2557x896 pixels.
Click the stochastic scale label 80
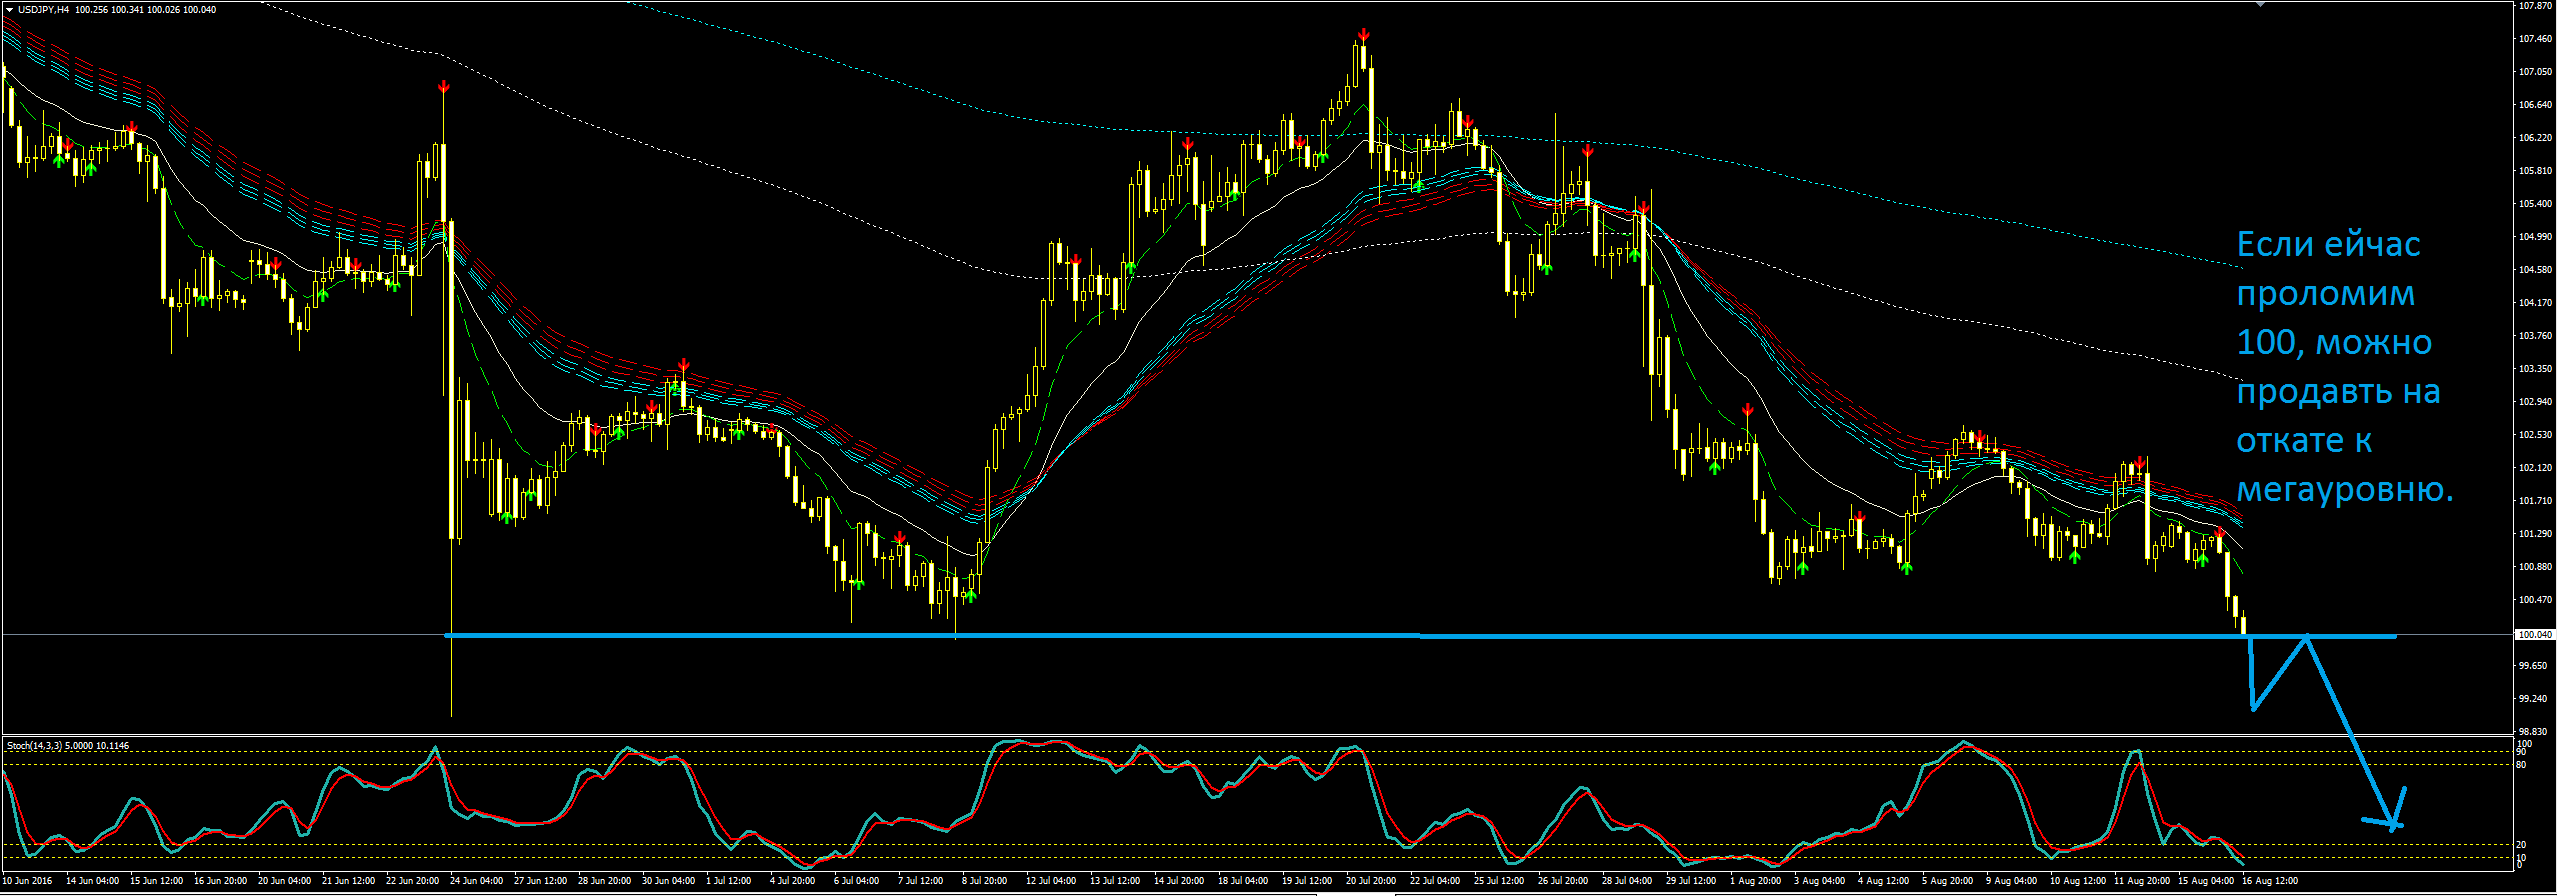coord(2521,765)
